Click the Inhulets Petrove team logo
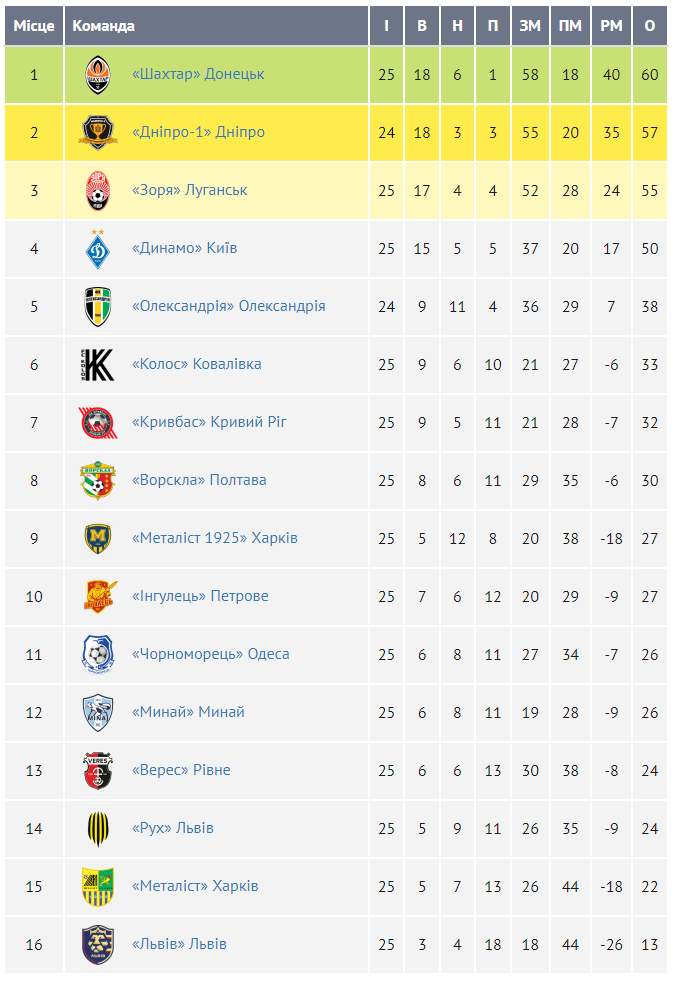Screen dimensions: 677x983 pos(98,597)
